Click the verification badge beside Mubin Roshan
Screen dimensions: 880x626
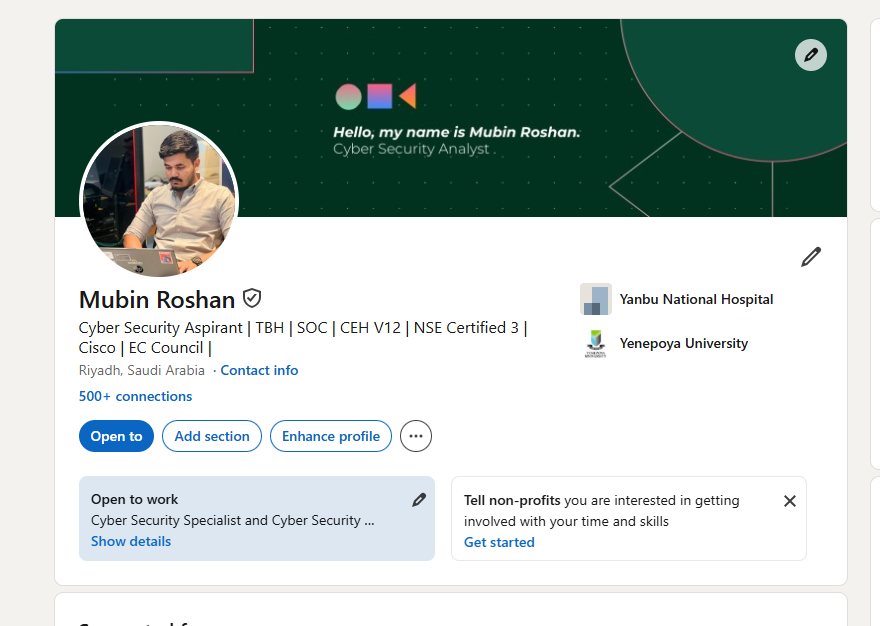point(251,297)
